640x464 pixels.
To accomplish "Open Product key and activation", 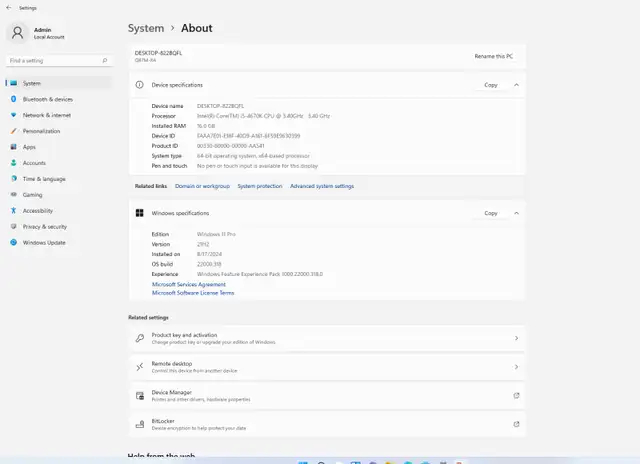I will pyautogui.click(x=327, y=338).
